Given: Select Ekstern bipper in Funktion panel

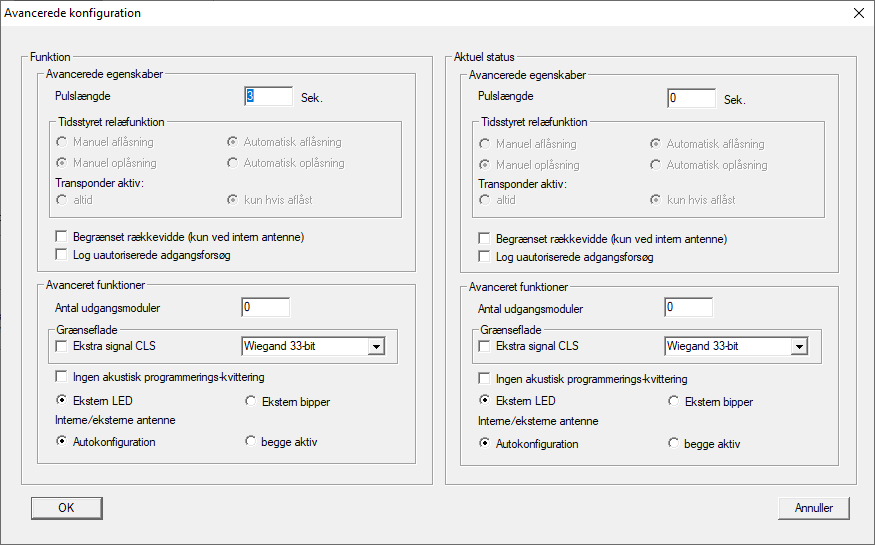Looking at the screenshot, I should click(251, 401).
